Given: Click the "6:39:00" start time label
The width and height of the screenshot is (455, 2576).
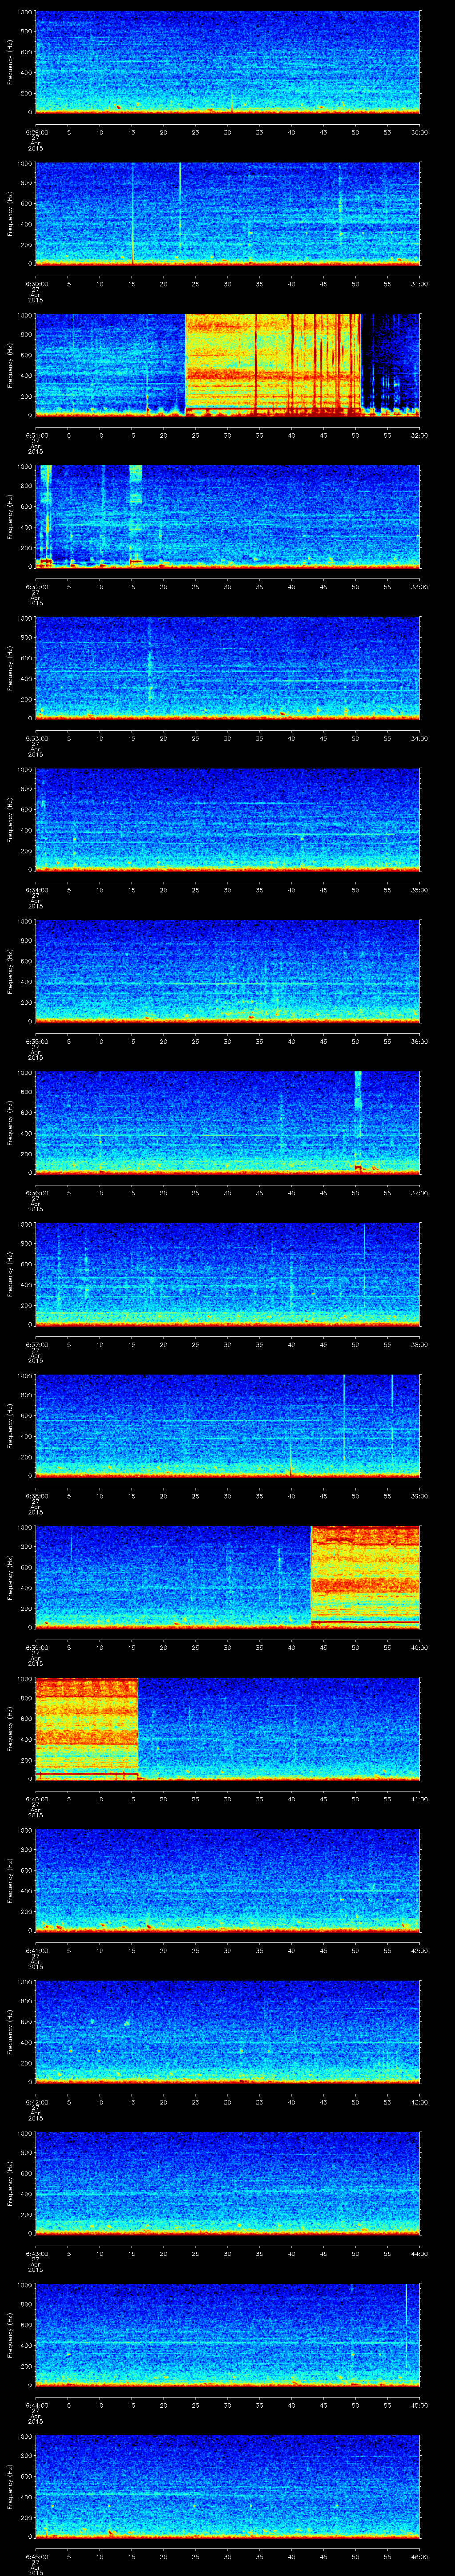Looking at the screenshot, I should tap(36, 1647).
